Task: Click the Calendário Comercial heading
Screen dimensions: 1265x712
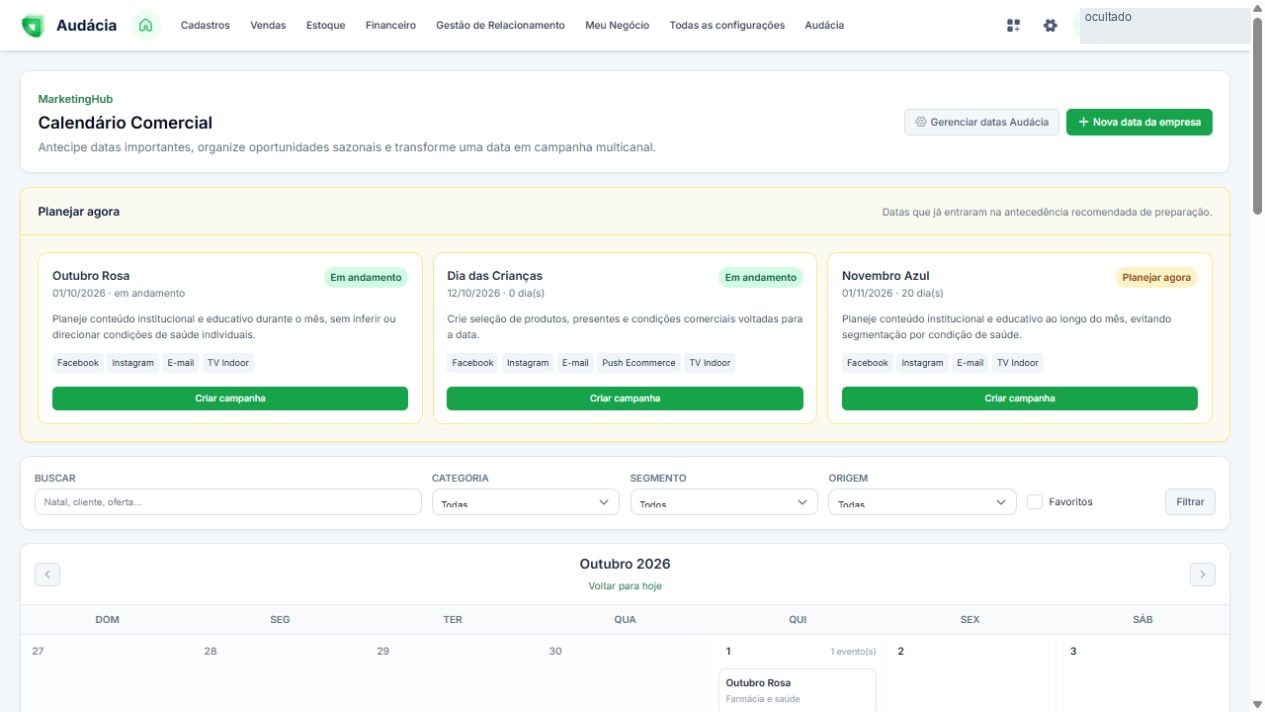Action: click(125, 123)
